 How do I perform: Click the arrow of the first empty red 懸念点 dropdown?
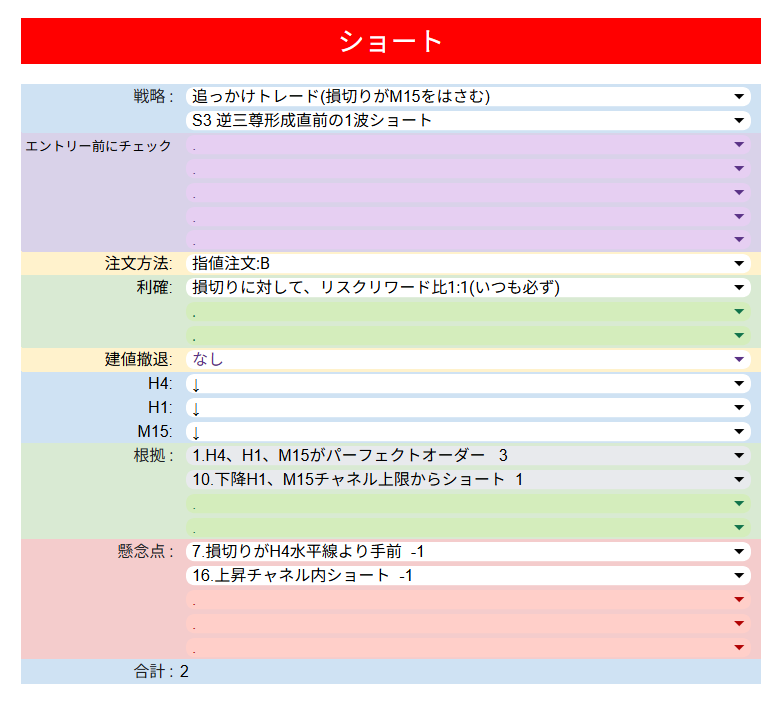point(739,600)
